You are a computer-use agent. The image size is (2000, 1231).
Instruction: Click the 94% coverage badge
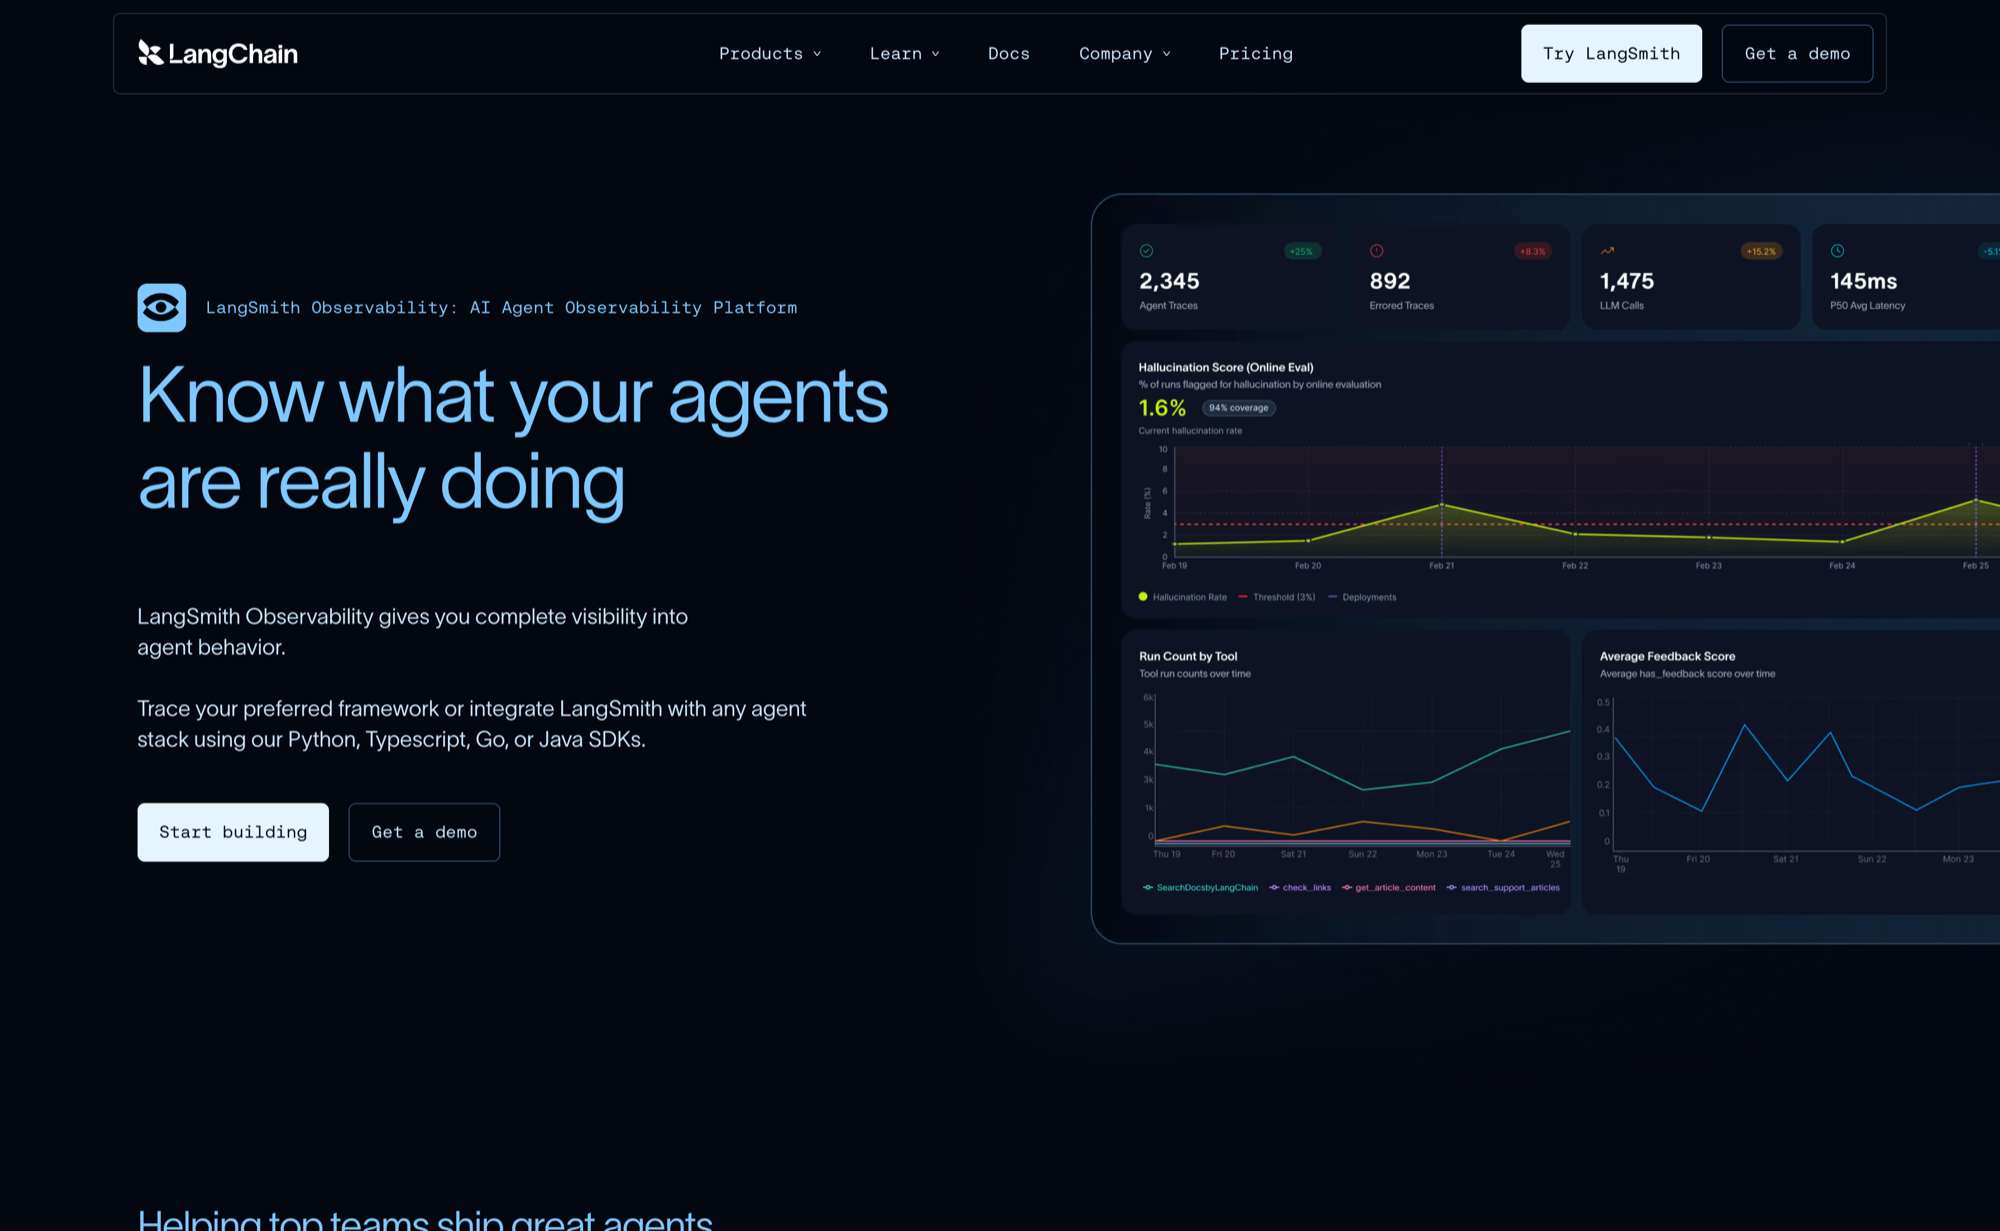(x=1238, y=408)
